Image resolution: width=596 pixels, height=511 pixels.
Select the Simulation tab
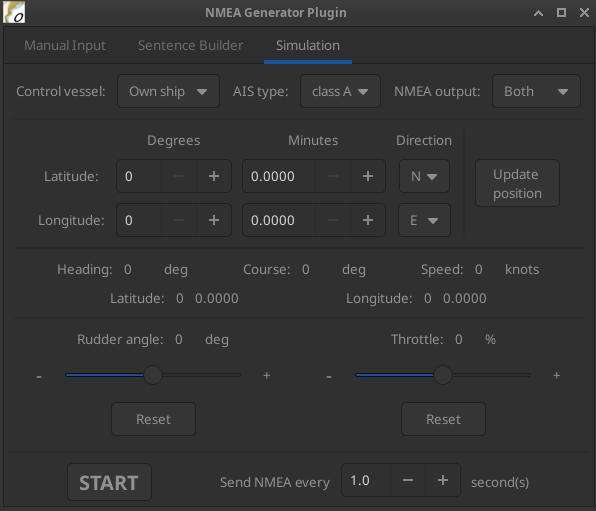click(x=308, y=46)
